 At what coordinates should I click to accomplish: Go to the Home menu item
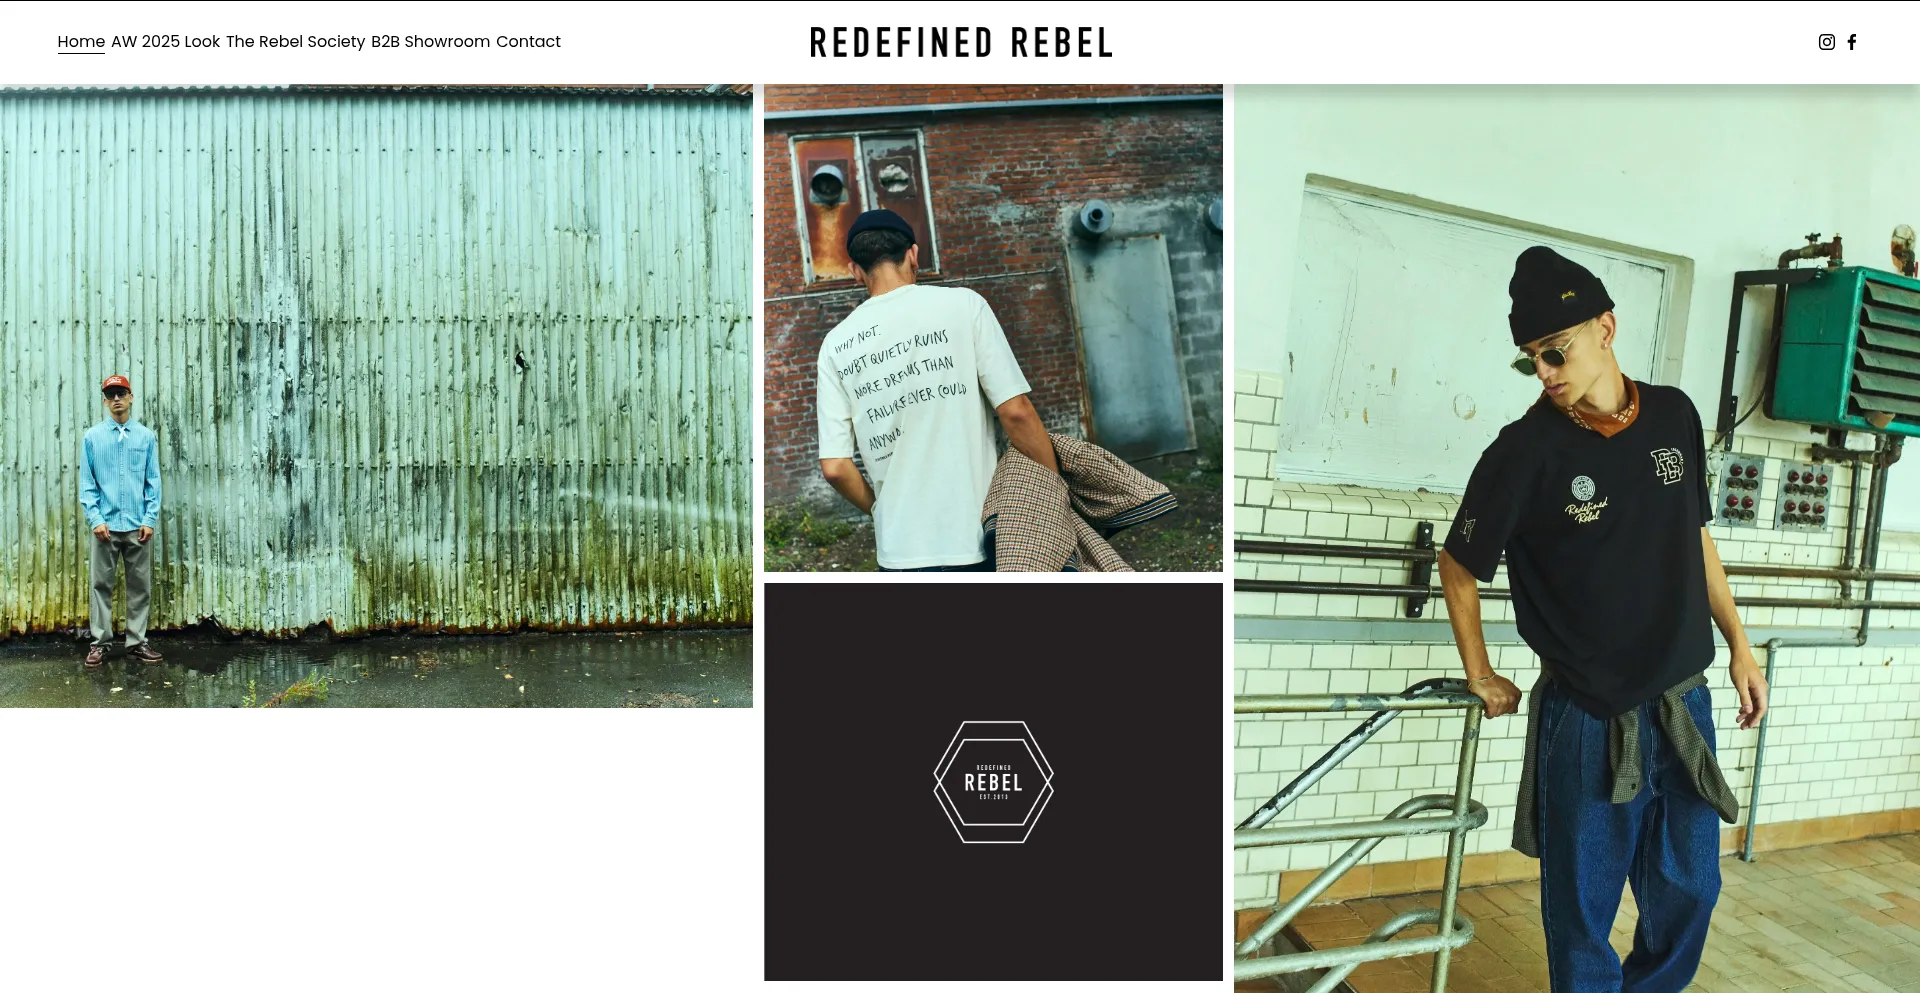(x=81, y=42)
